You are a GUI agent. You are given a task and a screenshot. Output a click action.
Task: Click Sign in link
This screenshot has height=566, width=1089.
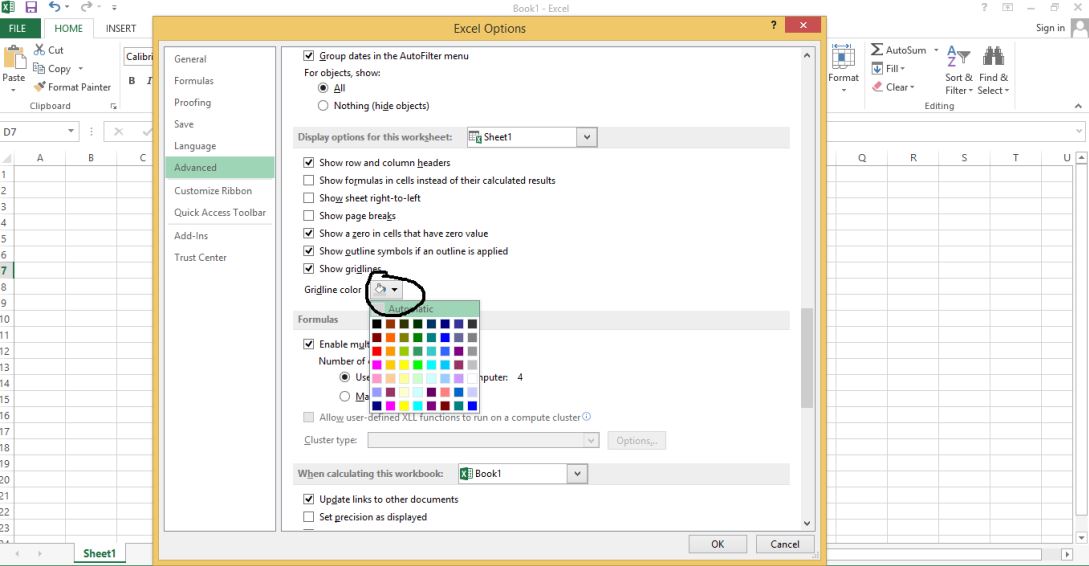click(x=1050, y=28)
